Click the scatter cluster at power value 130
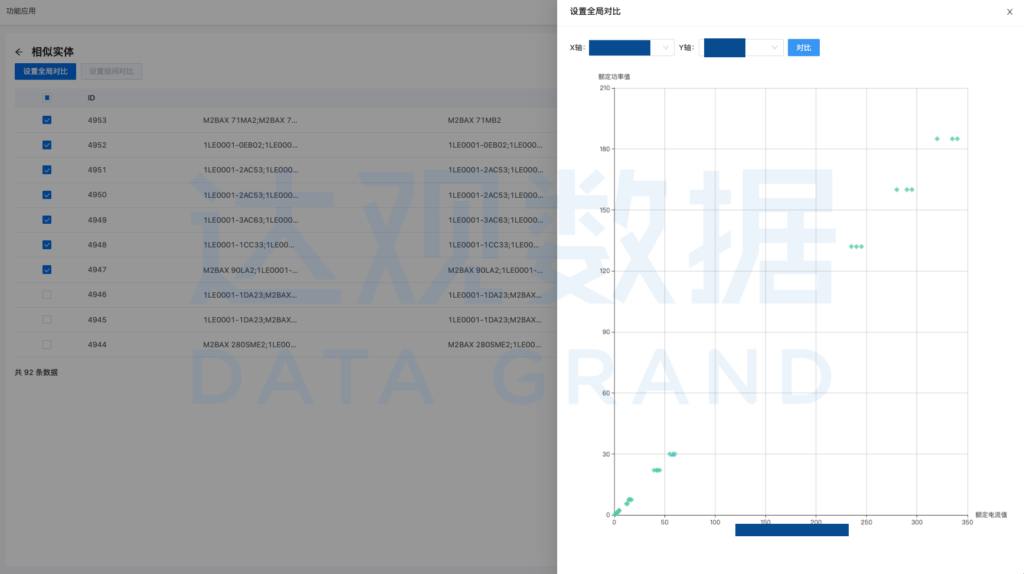The width and height of the screenshot is (1024, 574). (x=856, y=246)
